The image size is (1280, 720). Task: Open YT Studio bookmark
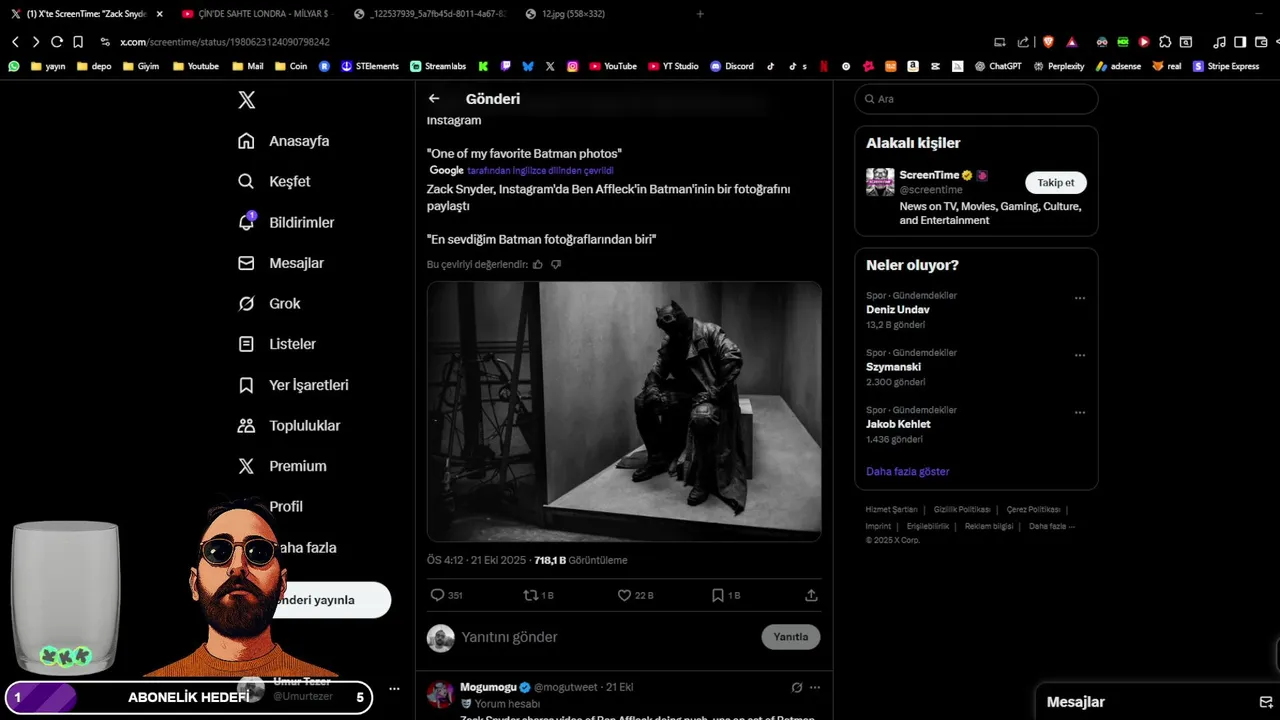[673, 66]
